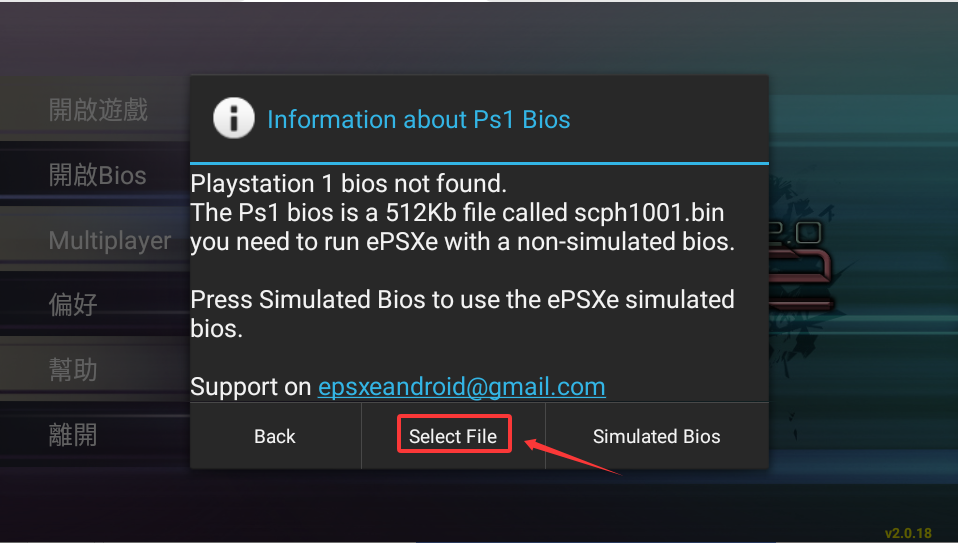Click the 'Support on' text label

coord(251,387)
